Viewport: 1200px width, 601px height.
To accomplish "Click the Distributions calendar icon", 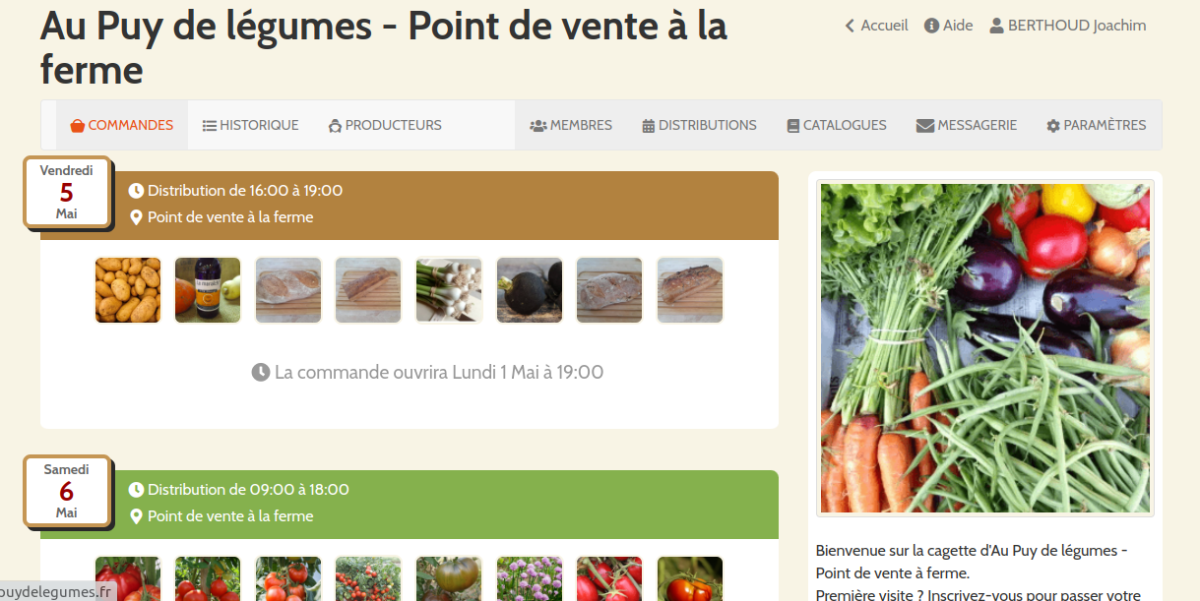I will [x=648, y=126].
